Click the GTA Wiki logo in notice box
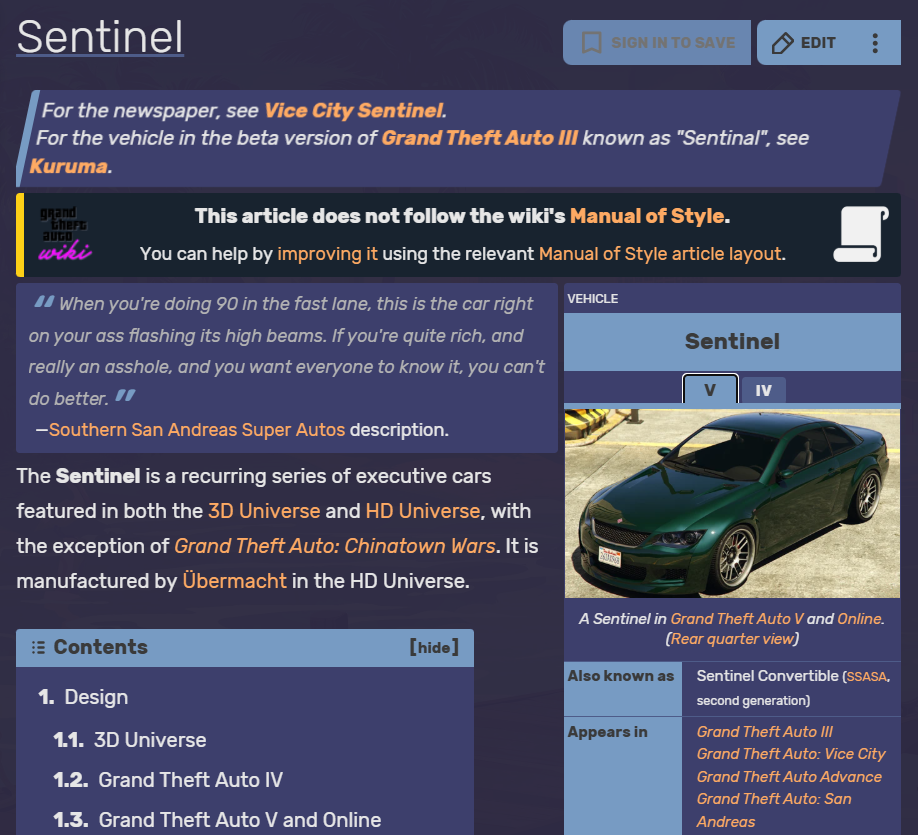 coord(65,234)
